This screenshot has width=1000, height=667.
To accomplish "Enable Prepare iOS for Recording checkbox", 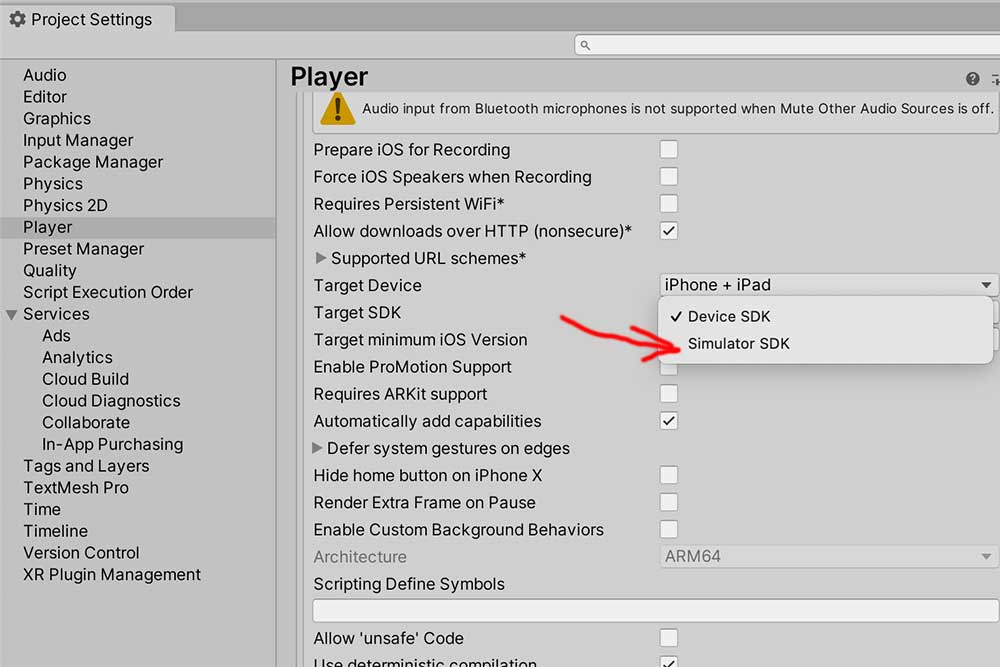I will (x=668, y=149).
